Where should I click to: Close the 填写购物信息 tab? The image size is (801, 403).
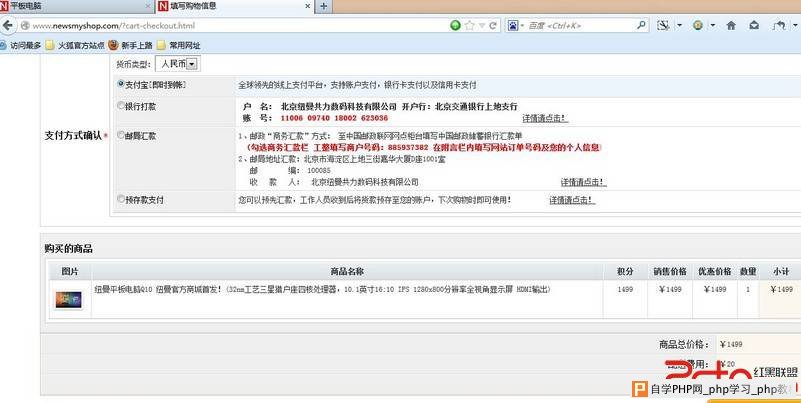click(x=308, y=6)
